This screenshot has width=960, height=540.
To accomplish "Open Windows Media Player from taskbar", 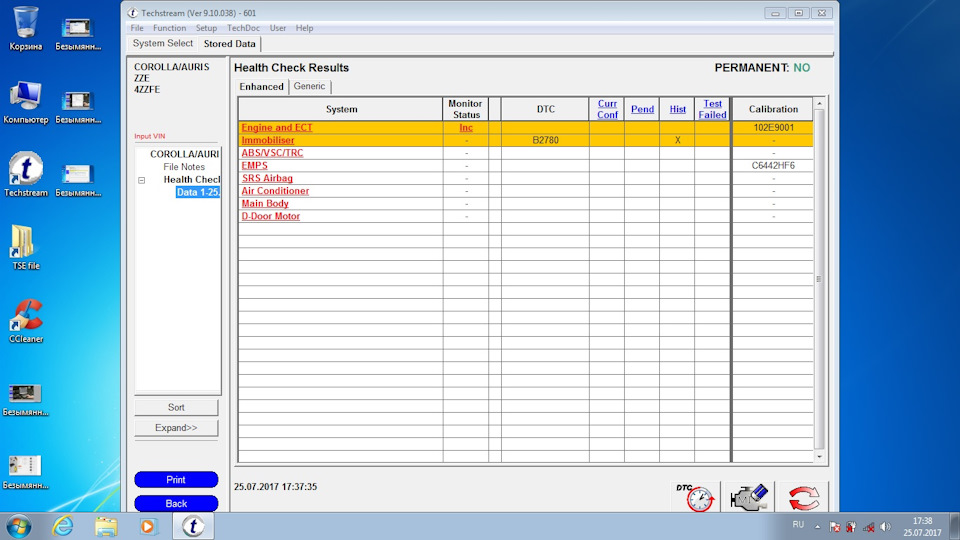I will point(148,527).
